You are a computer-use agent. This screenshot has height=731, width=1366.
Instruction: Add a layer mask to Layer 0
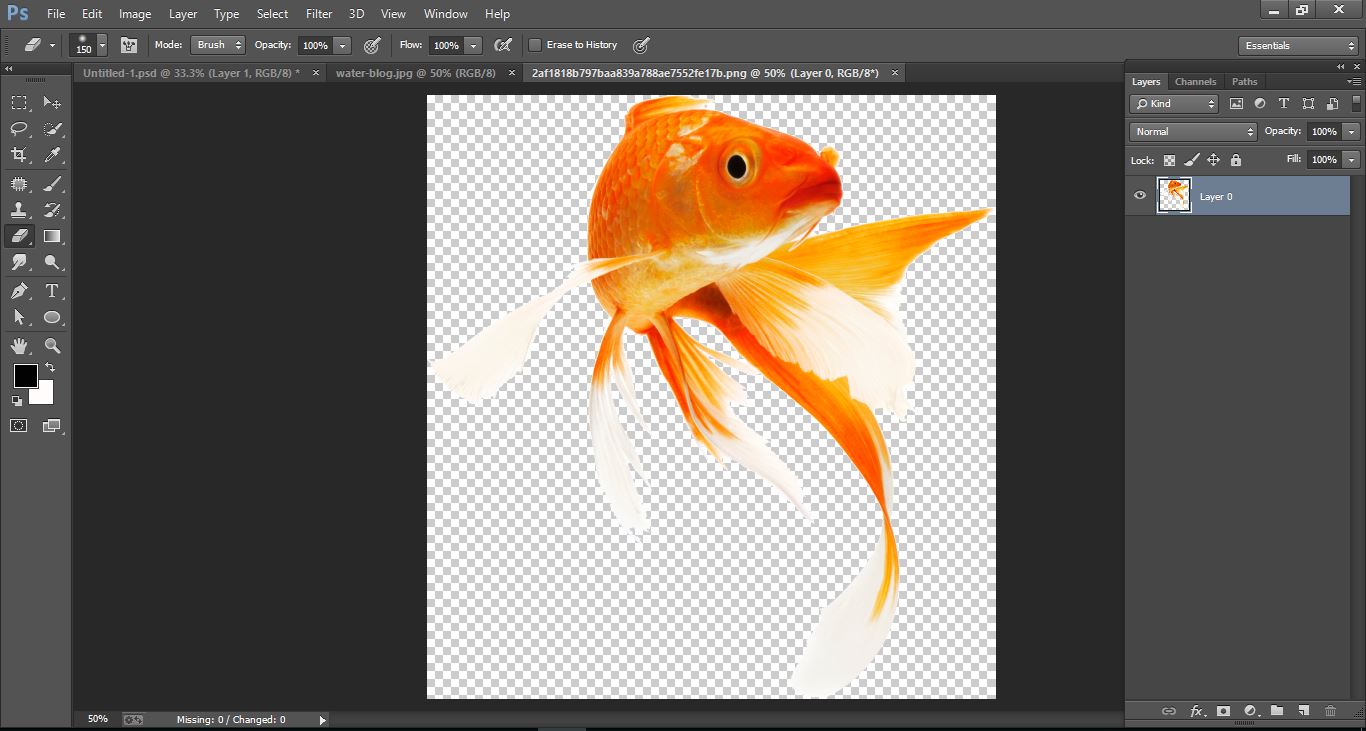point(1223,711)
